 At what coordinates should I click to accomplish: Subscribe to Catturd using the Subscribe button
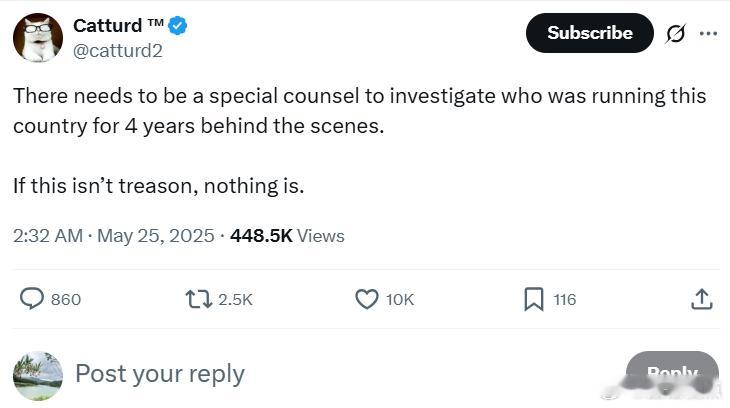click(590, 33)
